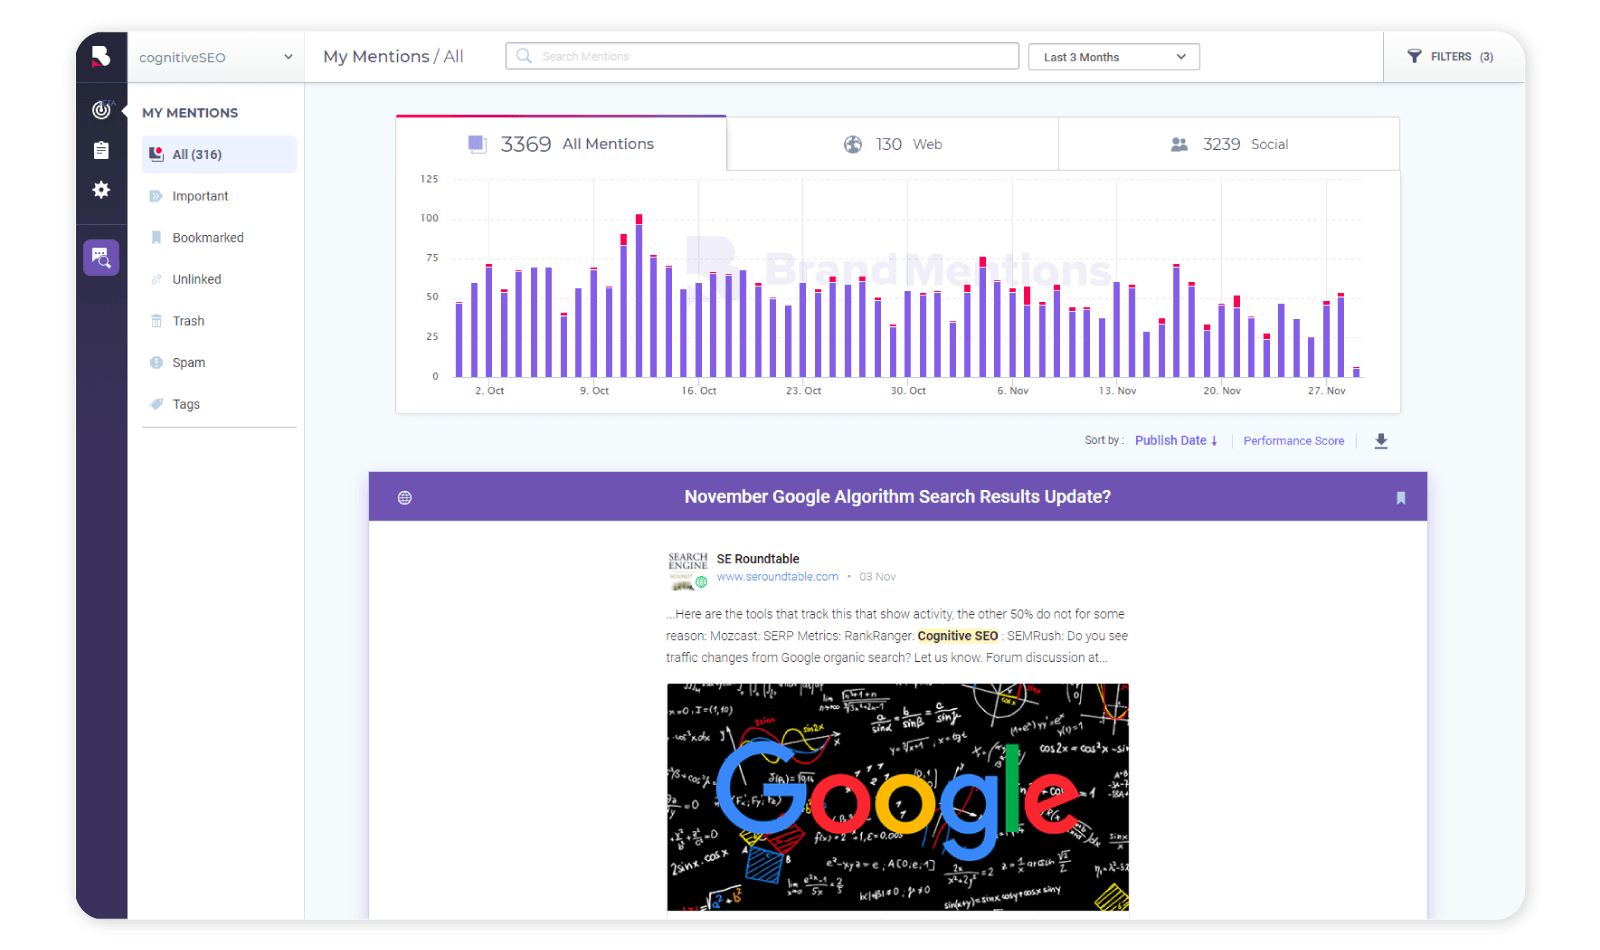Image resolution: width=1600 pixels, height=950 pixels.
Task: Open the Bookmarked mentions list
Action: tap(208, 237)
